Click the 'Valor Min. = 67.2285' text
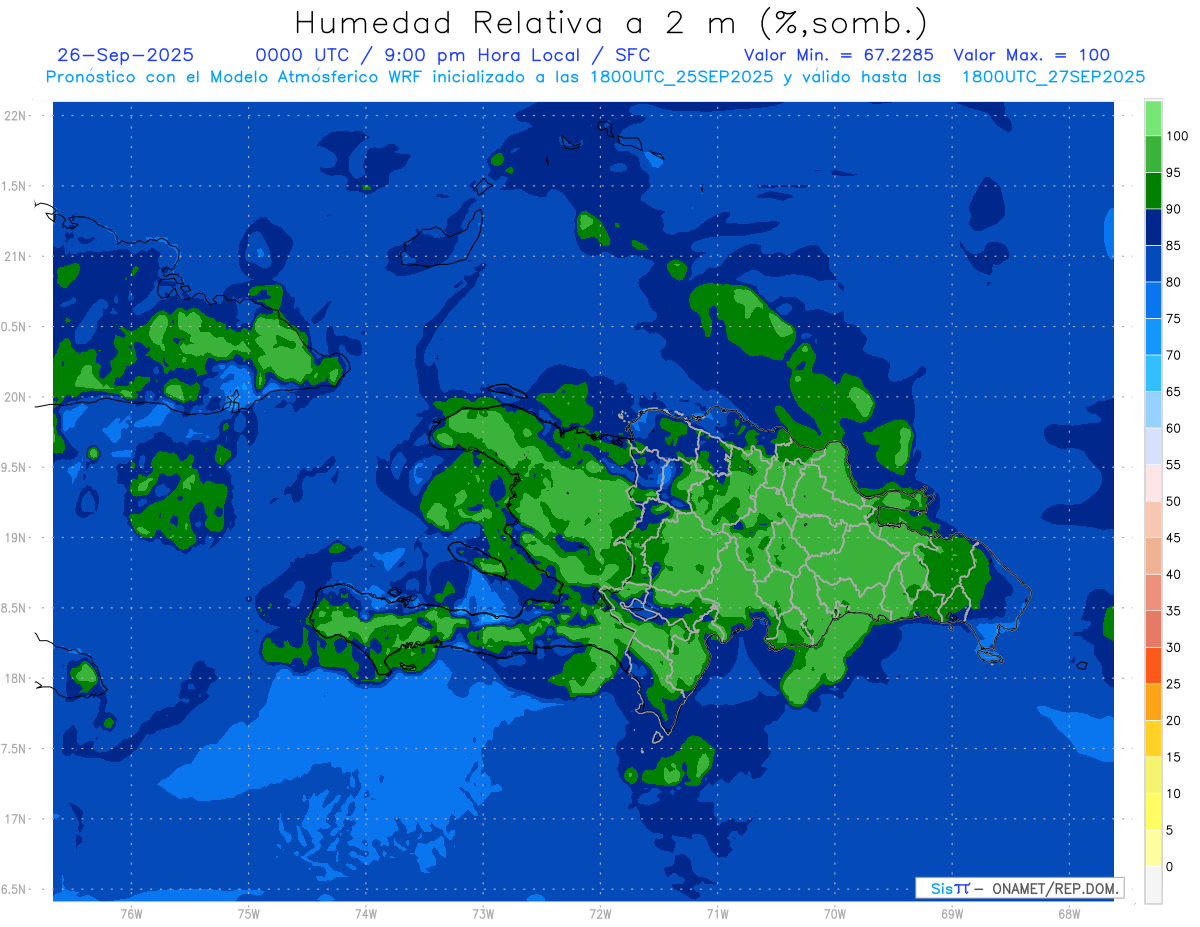1200x927 pixels. (838, 55)
